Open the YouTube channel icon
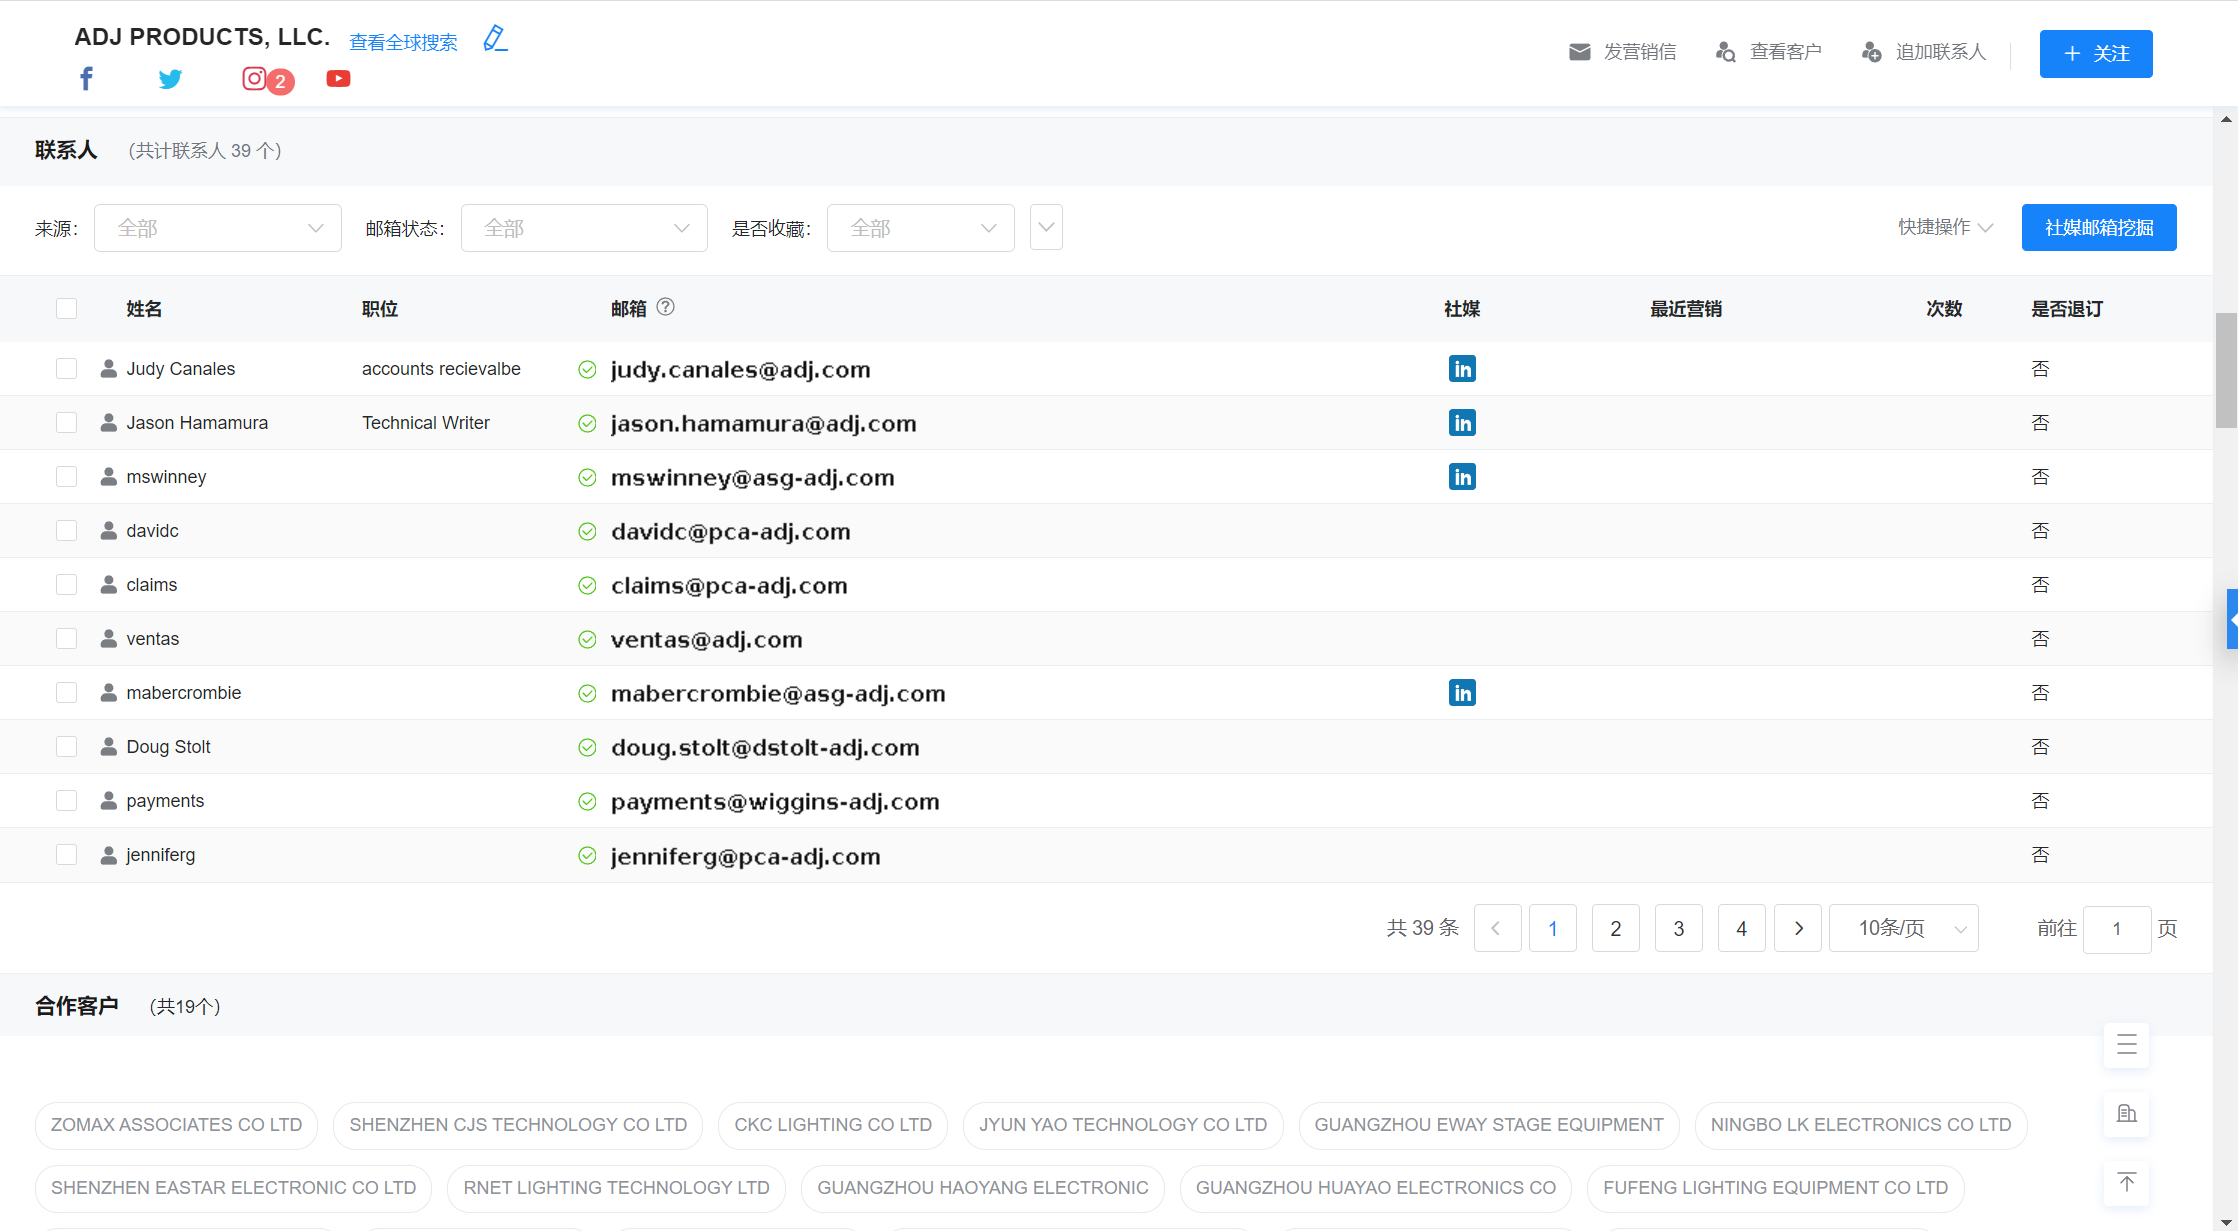This screenshot has width=2238, height=1231. (x=338, y=78)
